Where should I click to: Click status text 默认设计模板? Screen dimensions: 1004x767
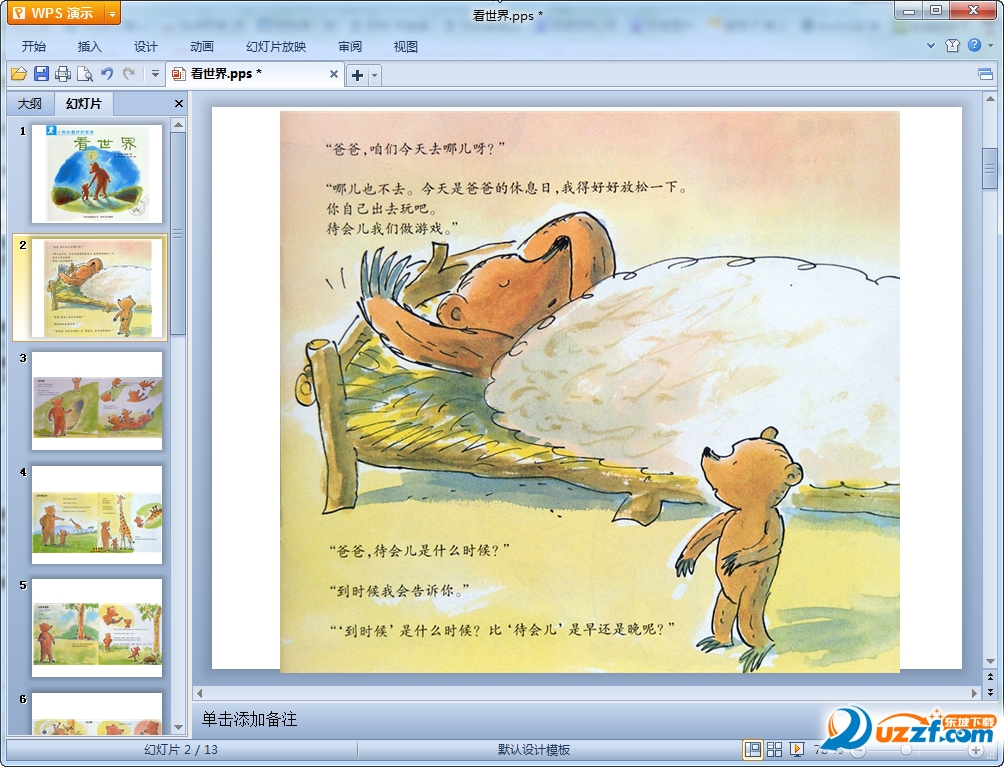[534, 750]
